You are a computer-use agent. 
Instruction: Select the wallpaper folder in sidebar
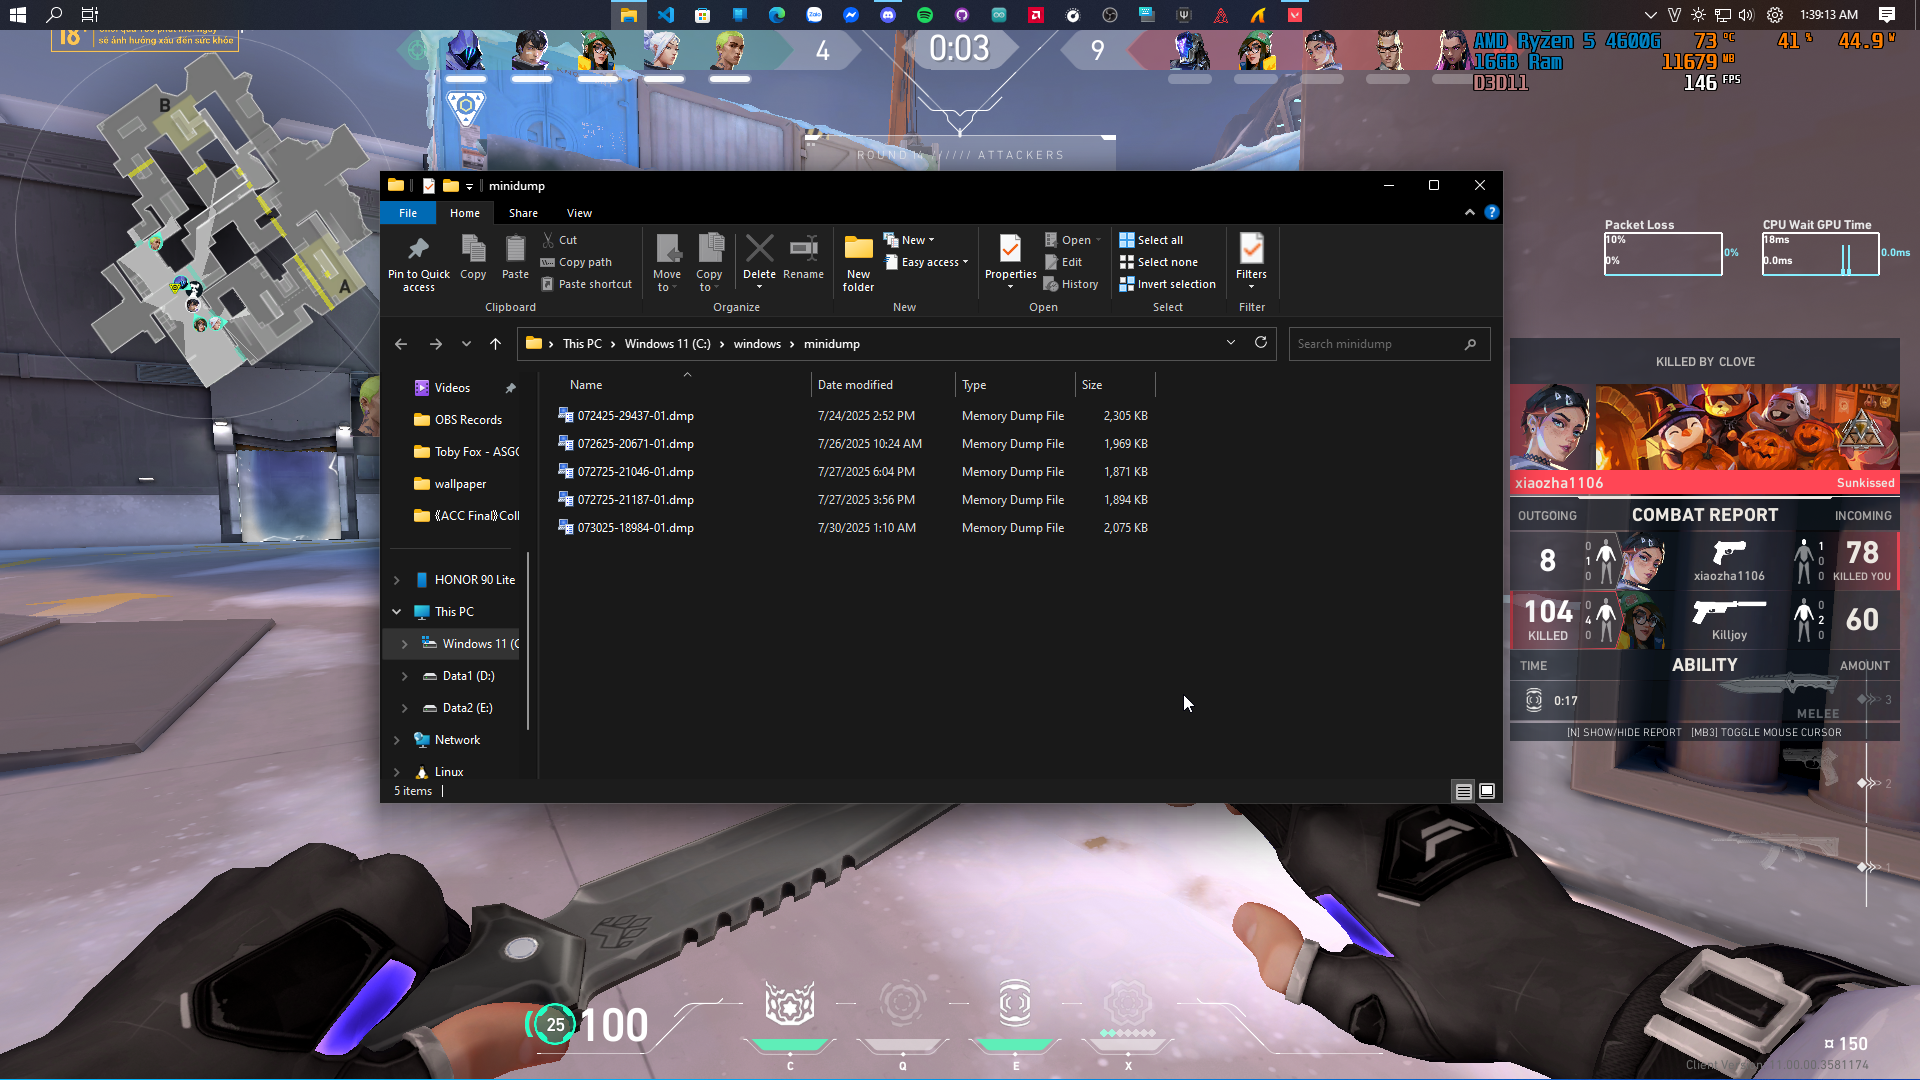(459, 484)
